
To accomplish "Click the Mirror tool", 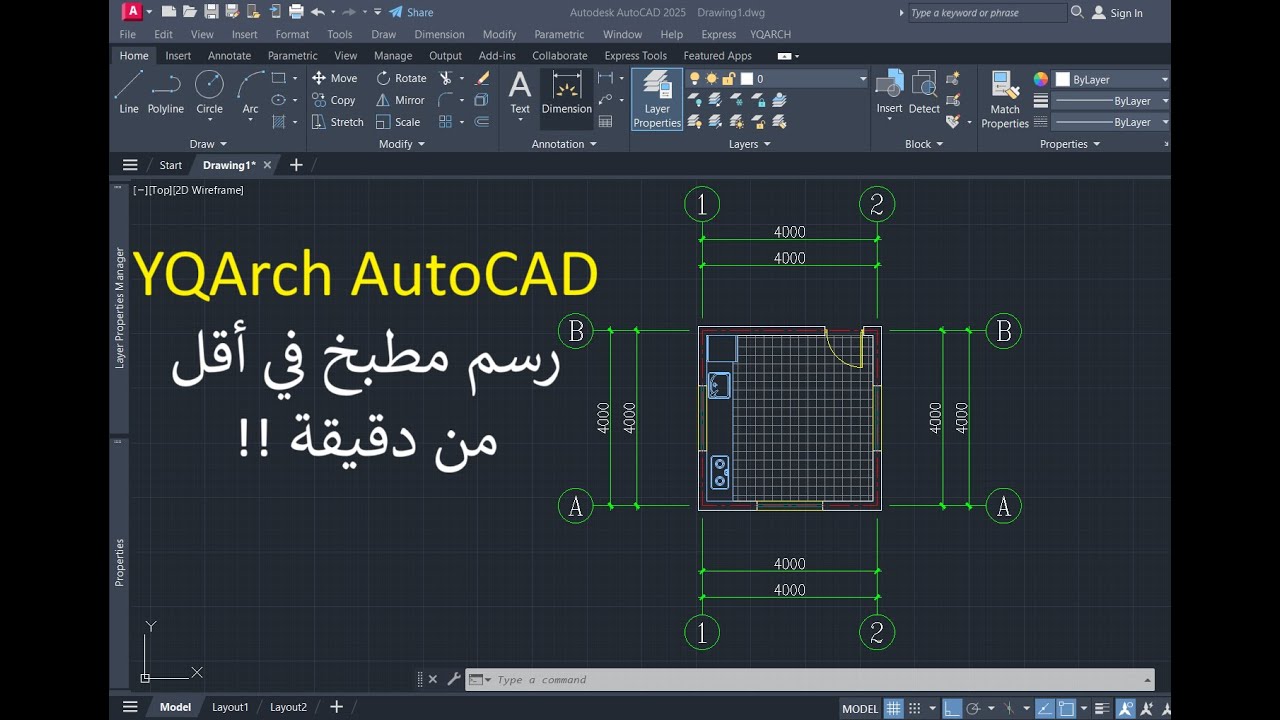I will point(400,100).
